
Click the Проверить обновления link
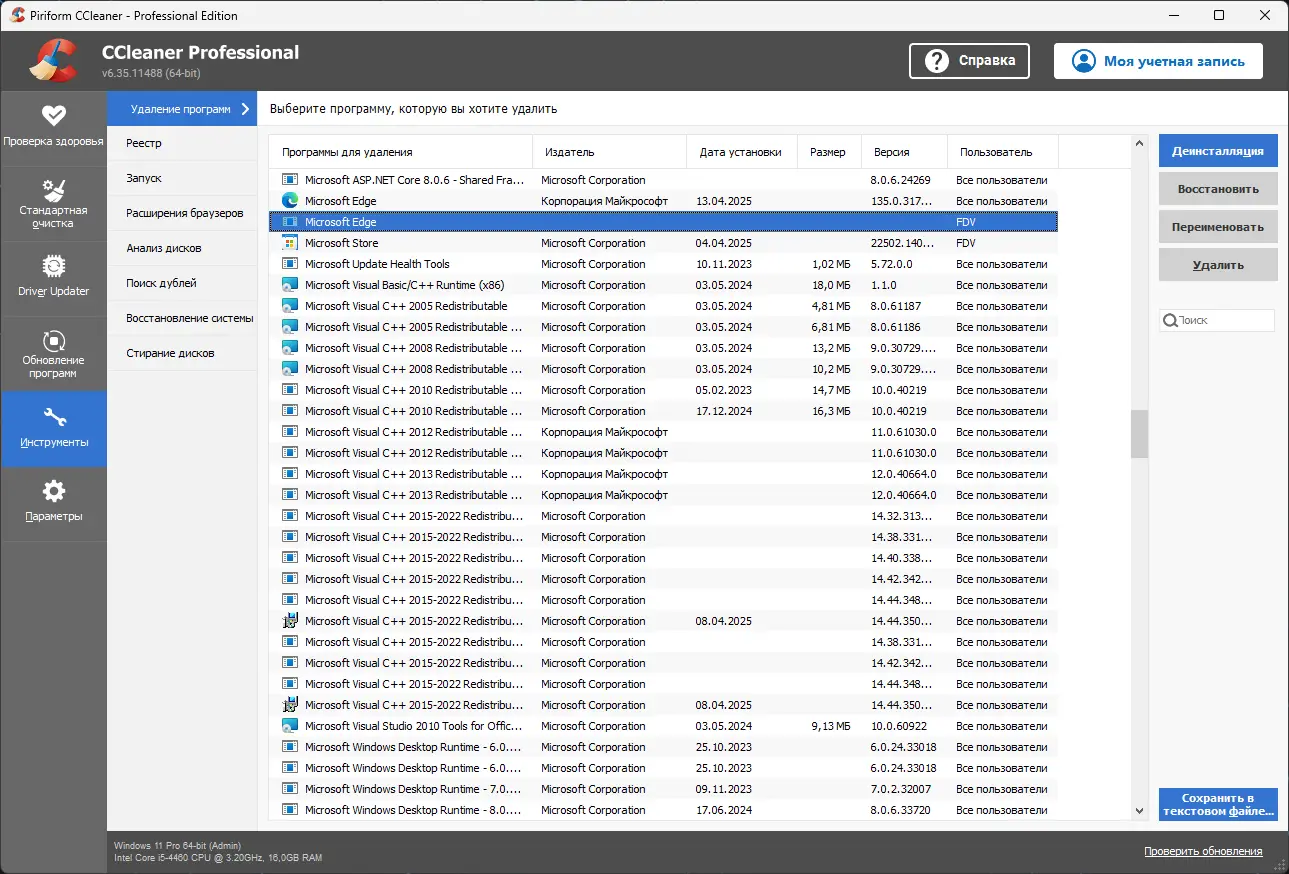coord(1203,851)
